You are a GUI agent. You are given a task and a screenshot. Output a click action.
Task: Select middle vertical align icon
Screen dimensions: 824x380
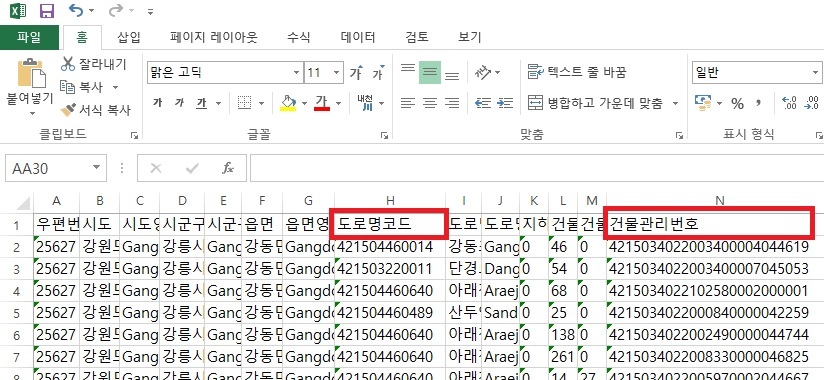(x=430, y=73)
